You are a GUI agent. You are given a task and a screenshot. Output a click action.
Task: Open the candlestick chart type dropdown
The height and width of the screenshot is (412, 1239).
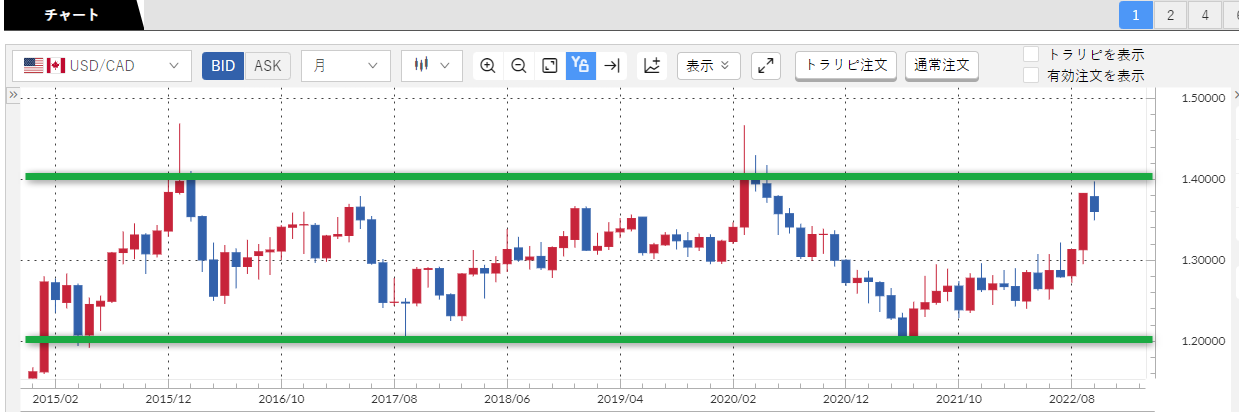point(431,66)
